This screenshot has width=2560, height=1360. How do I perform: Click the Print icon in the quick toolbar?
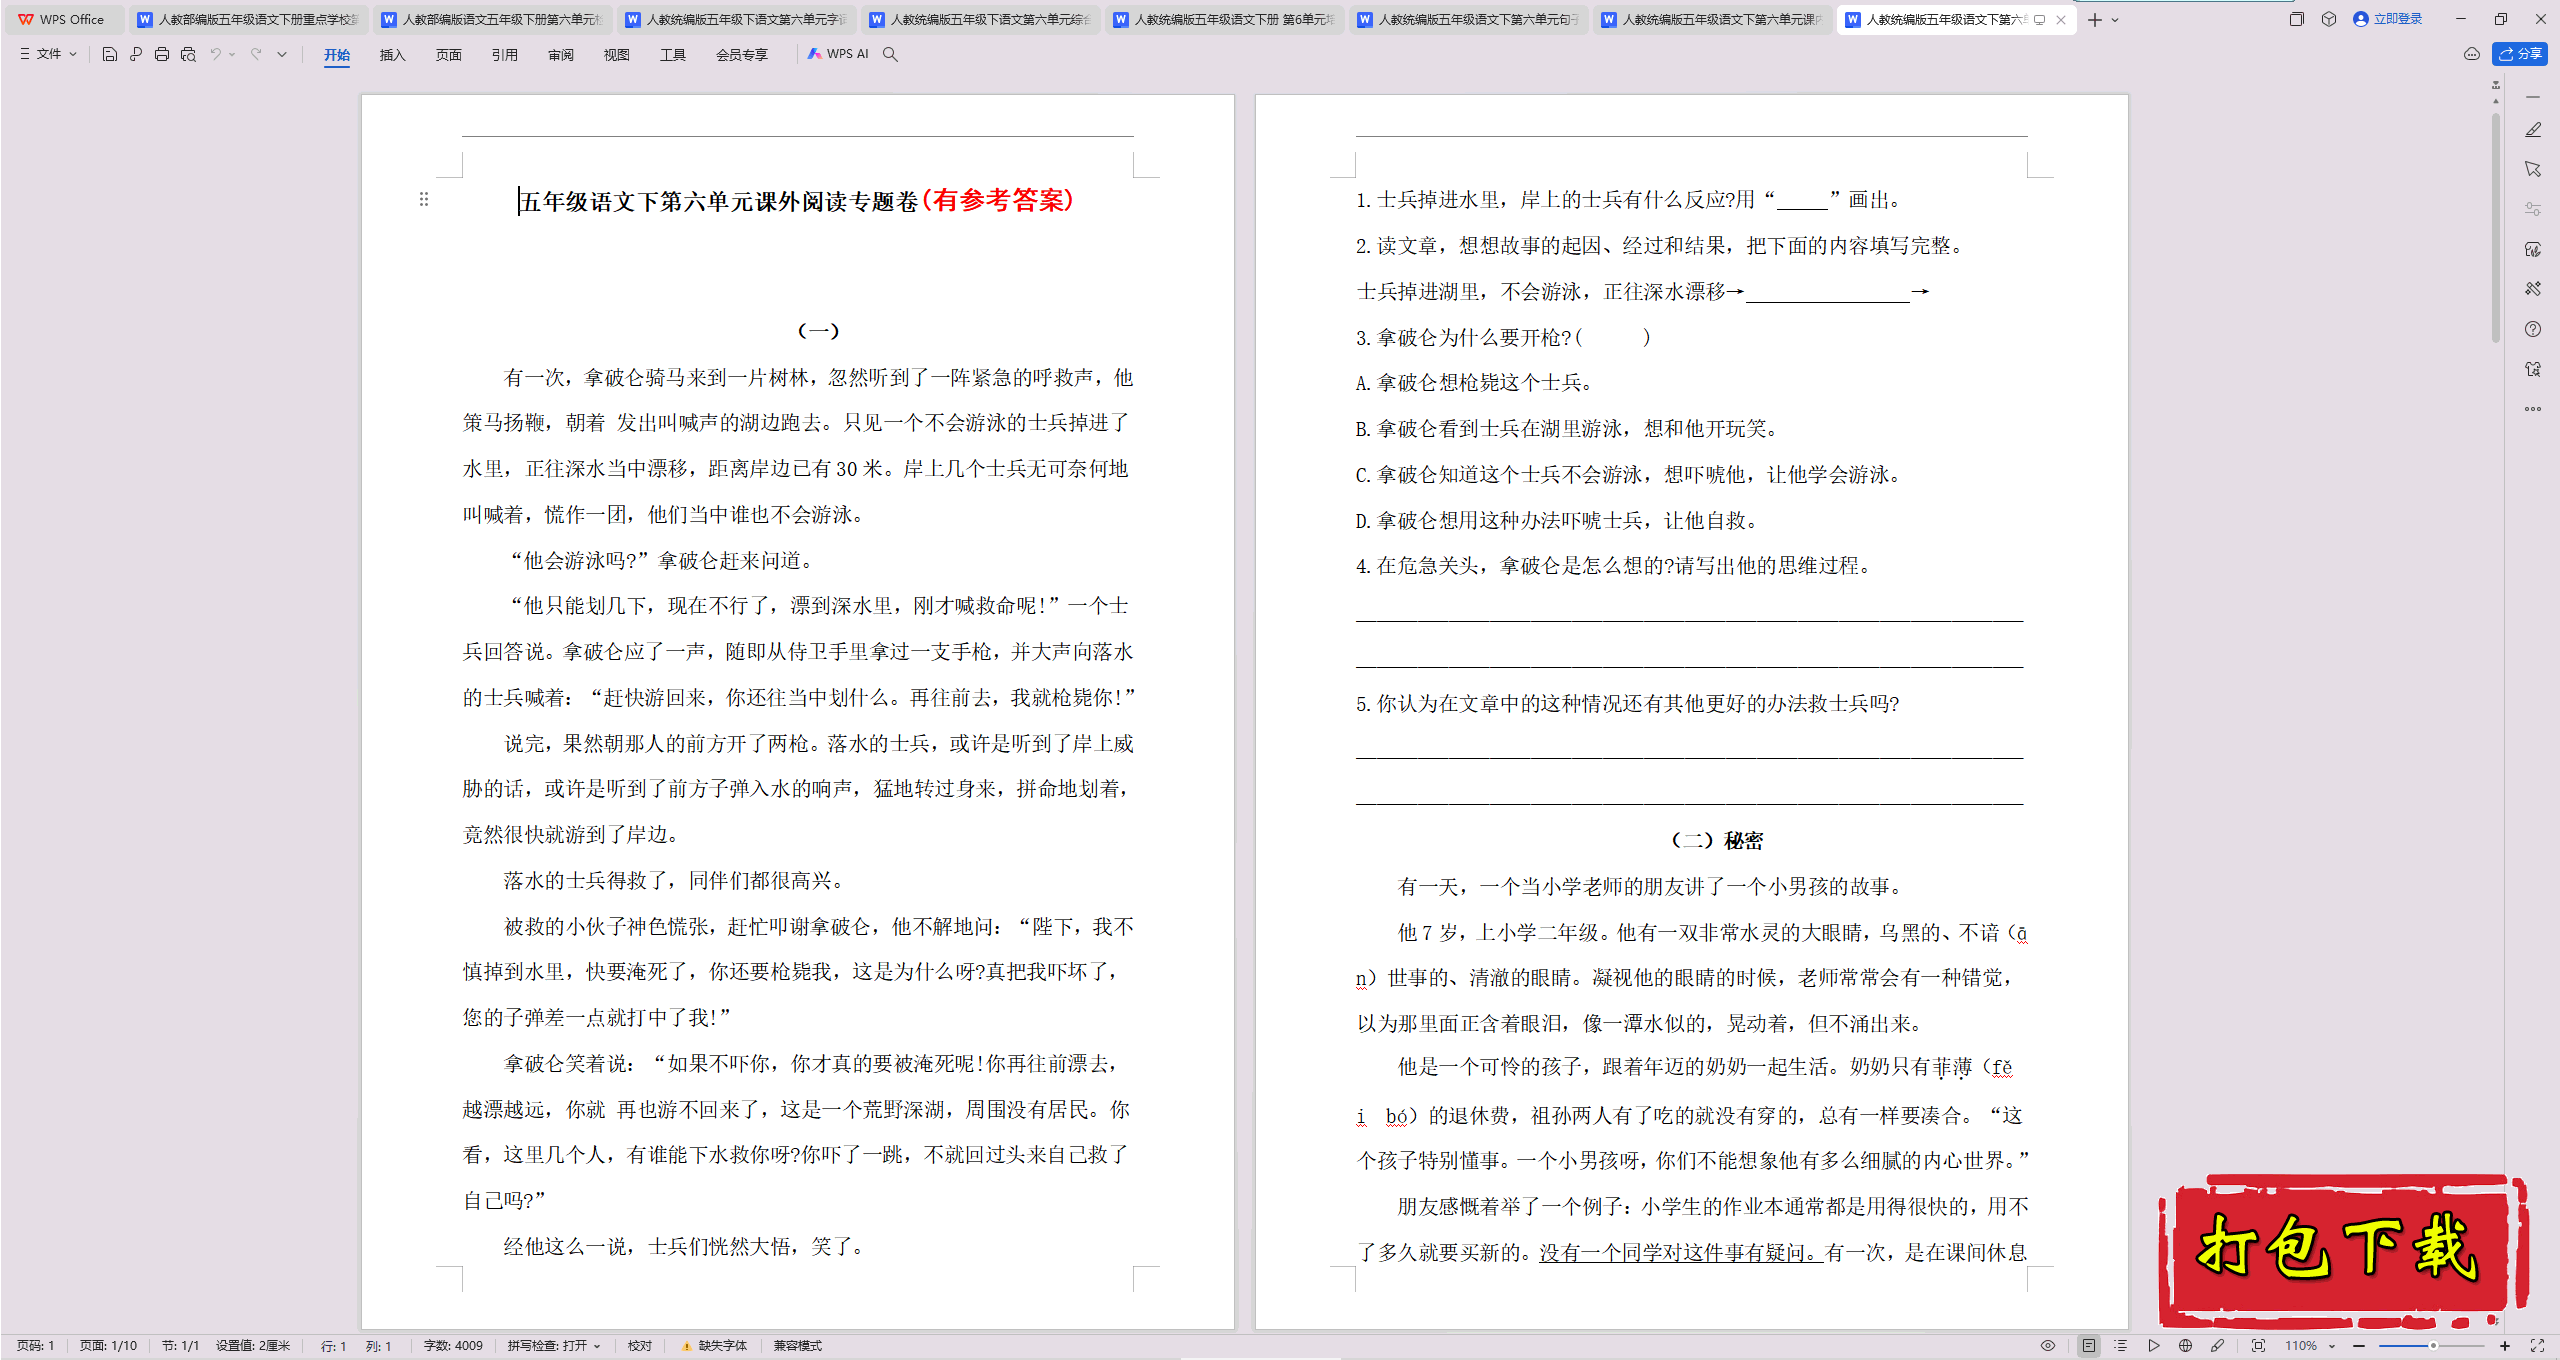(x=162, y=54)
